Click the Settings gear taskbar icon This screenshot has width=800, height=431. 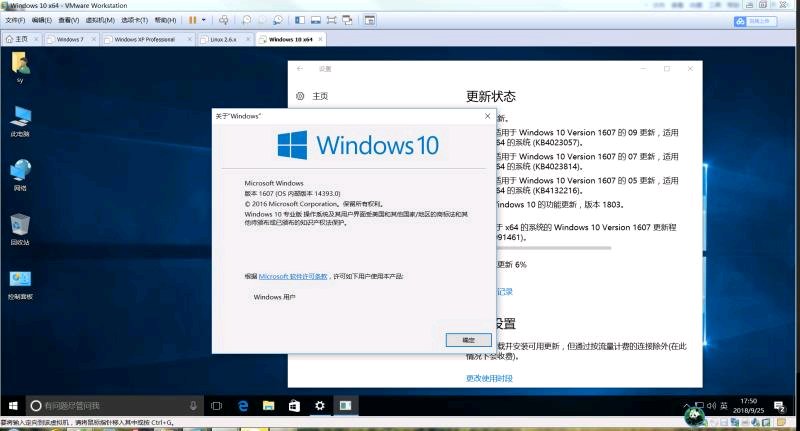pos(320,406)
